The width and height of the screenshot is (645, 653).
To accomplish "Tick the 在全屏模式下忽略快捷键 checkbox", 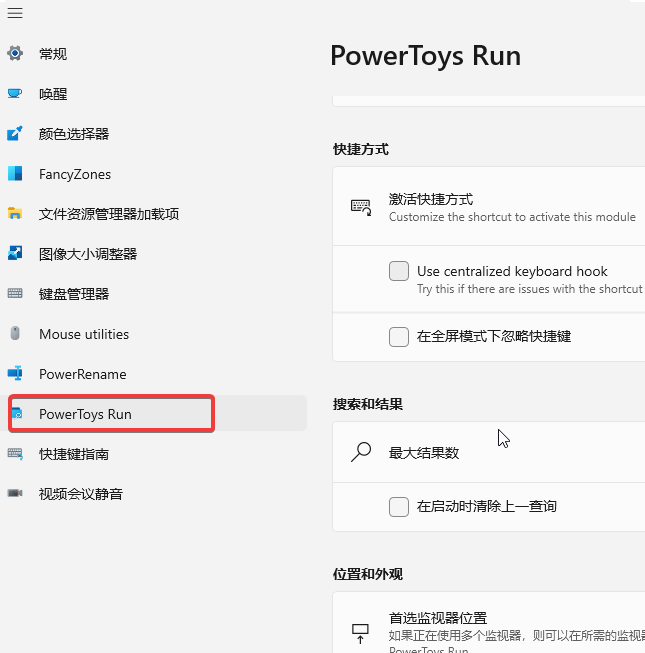I will tap(399, 336).
